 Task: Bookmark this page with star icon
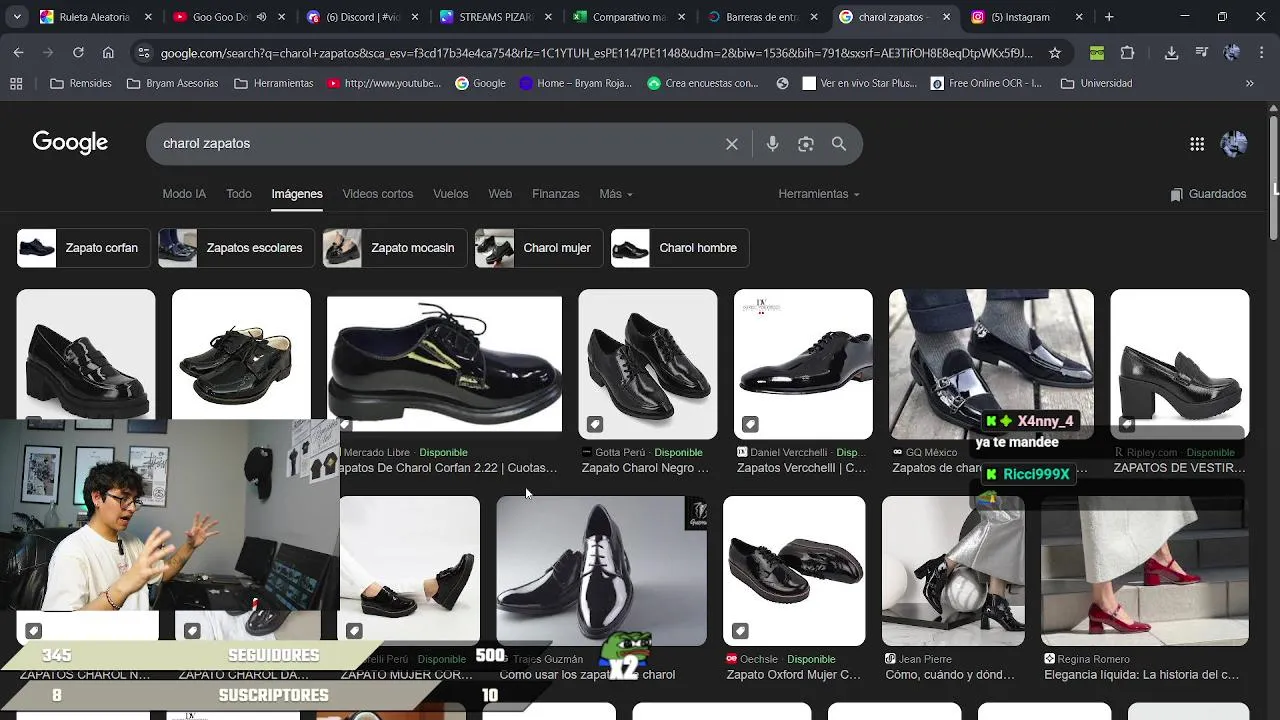click(x=1054, y=53)
